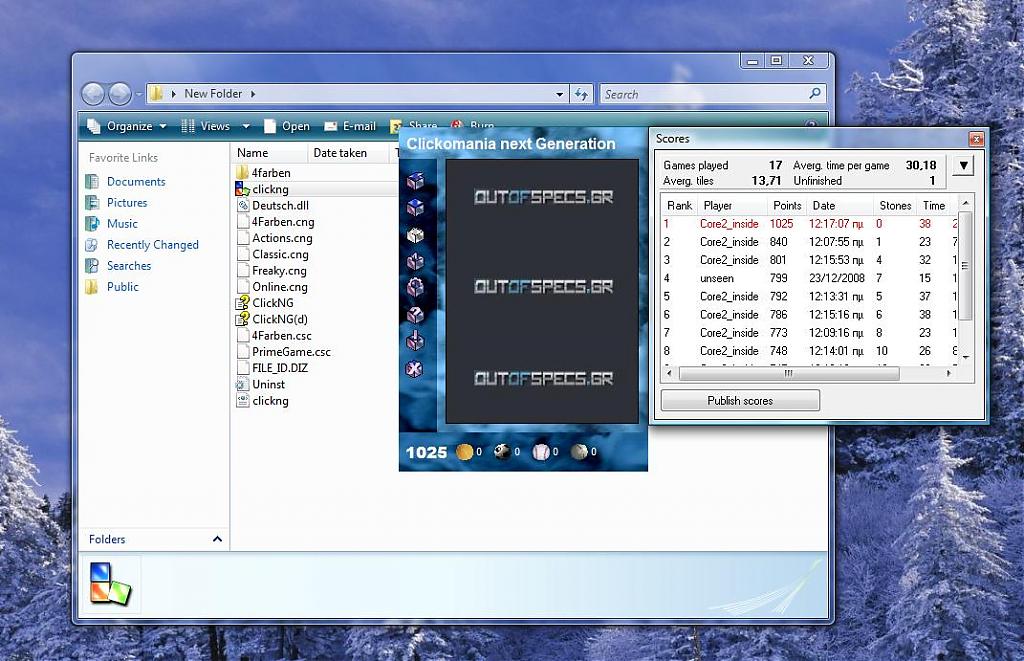
Task: Select the PrimeGame.csc file
Action: [x=283, y=351]
